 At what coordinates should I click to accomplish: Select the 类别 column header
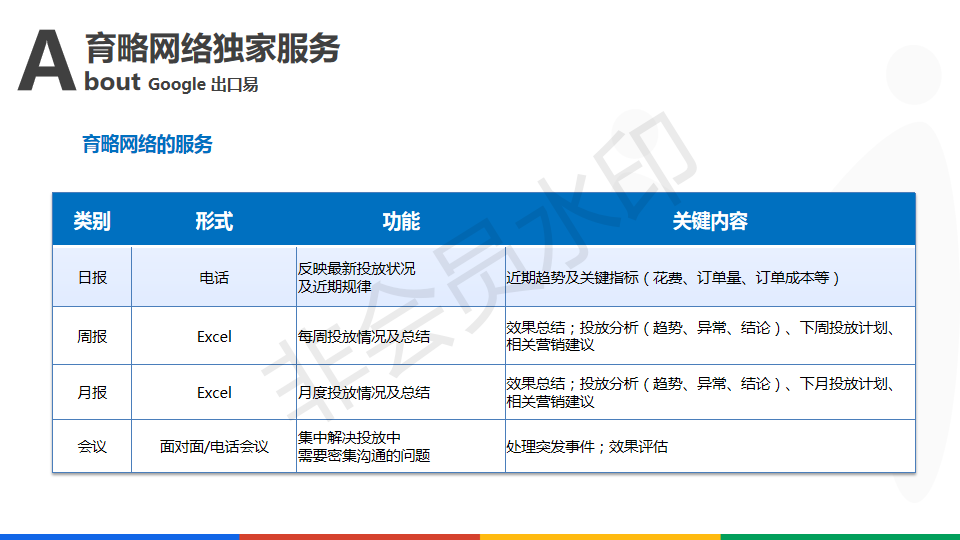(x=92, y=221)
